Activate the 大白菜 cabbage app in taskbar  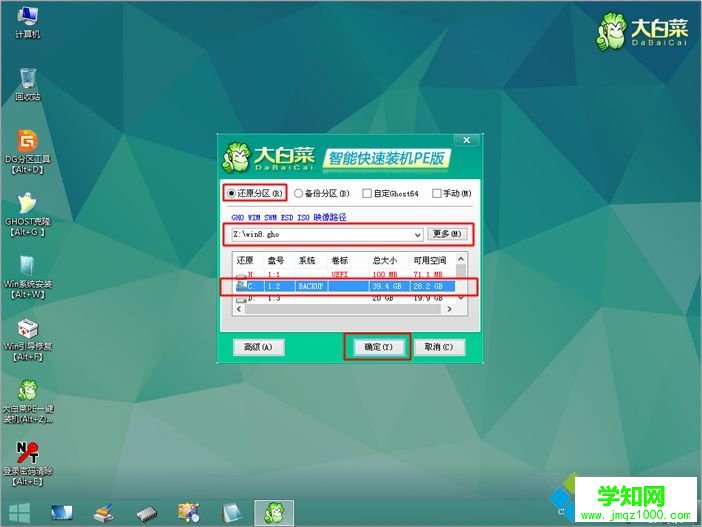pos(274,513)
